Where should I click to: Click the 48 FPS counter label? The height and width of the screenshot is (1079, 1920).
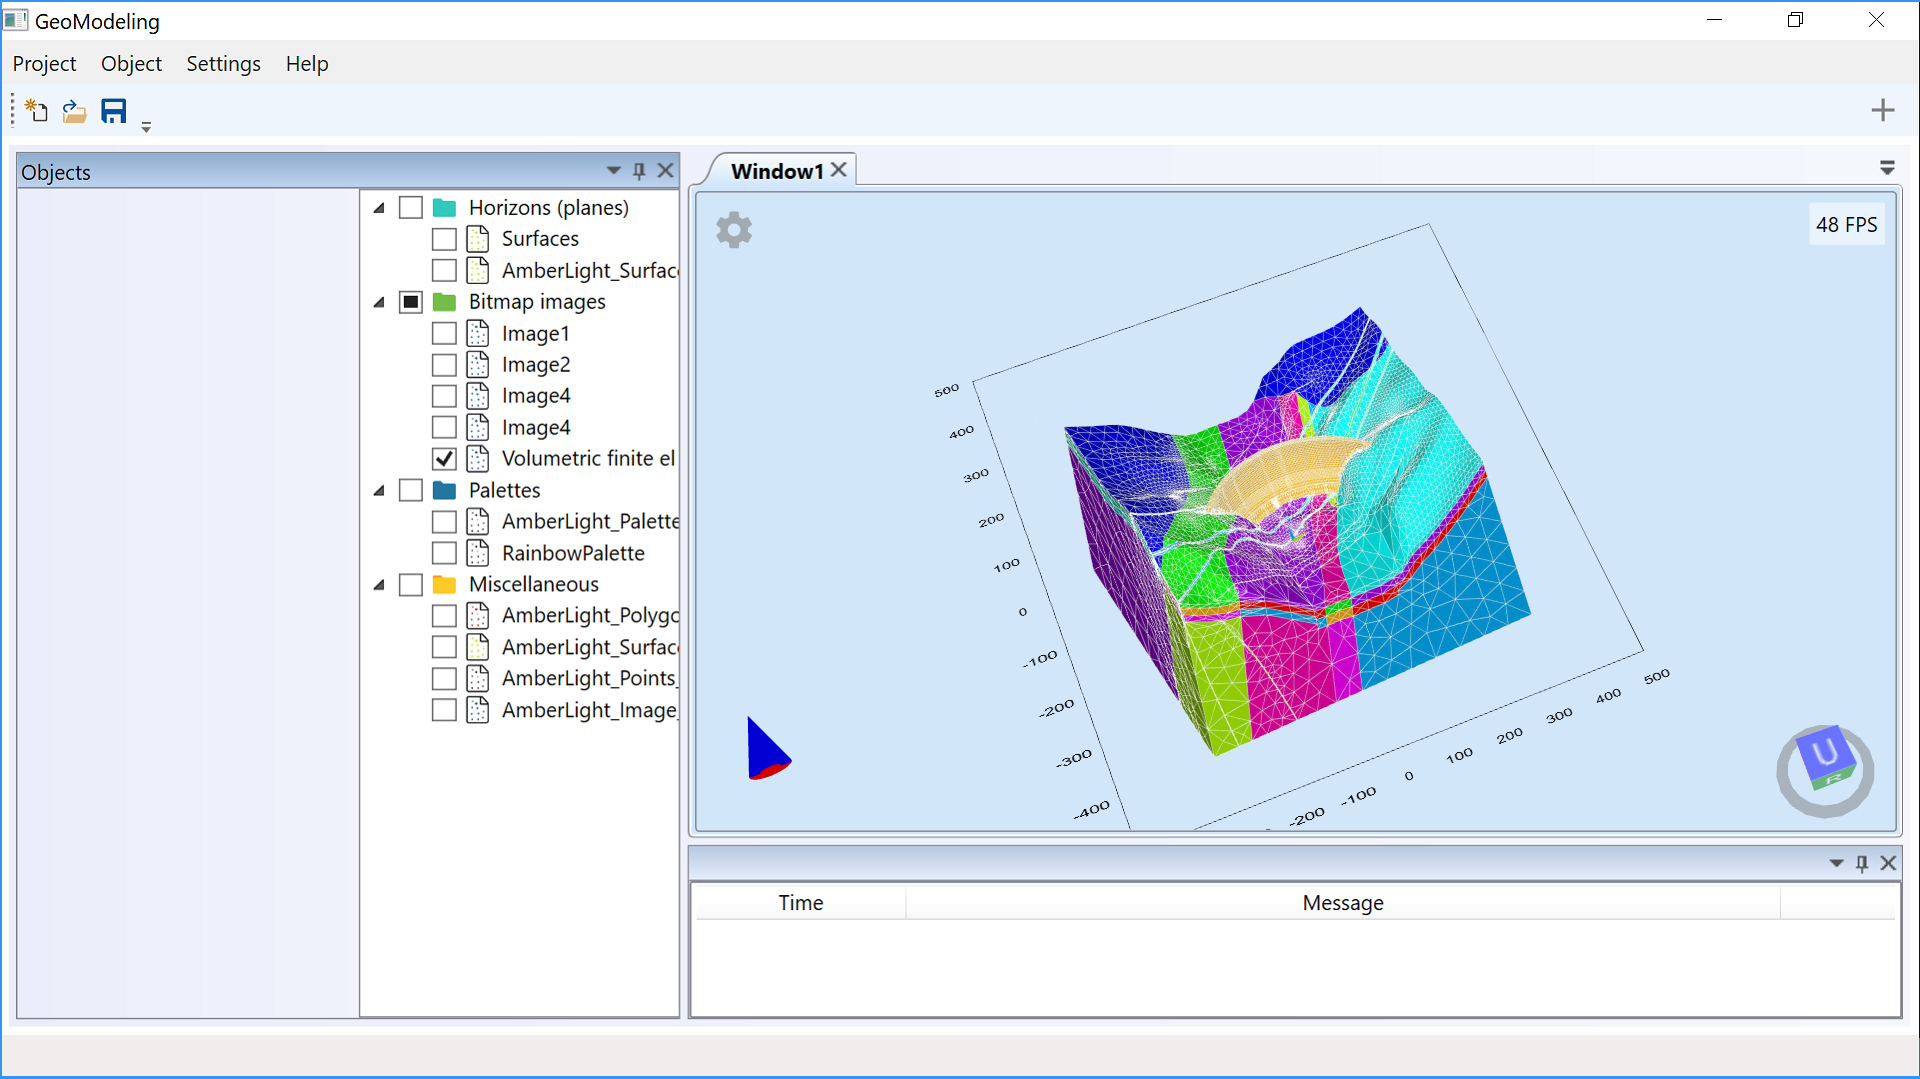(1846, 225)
